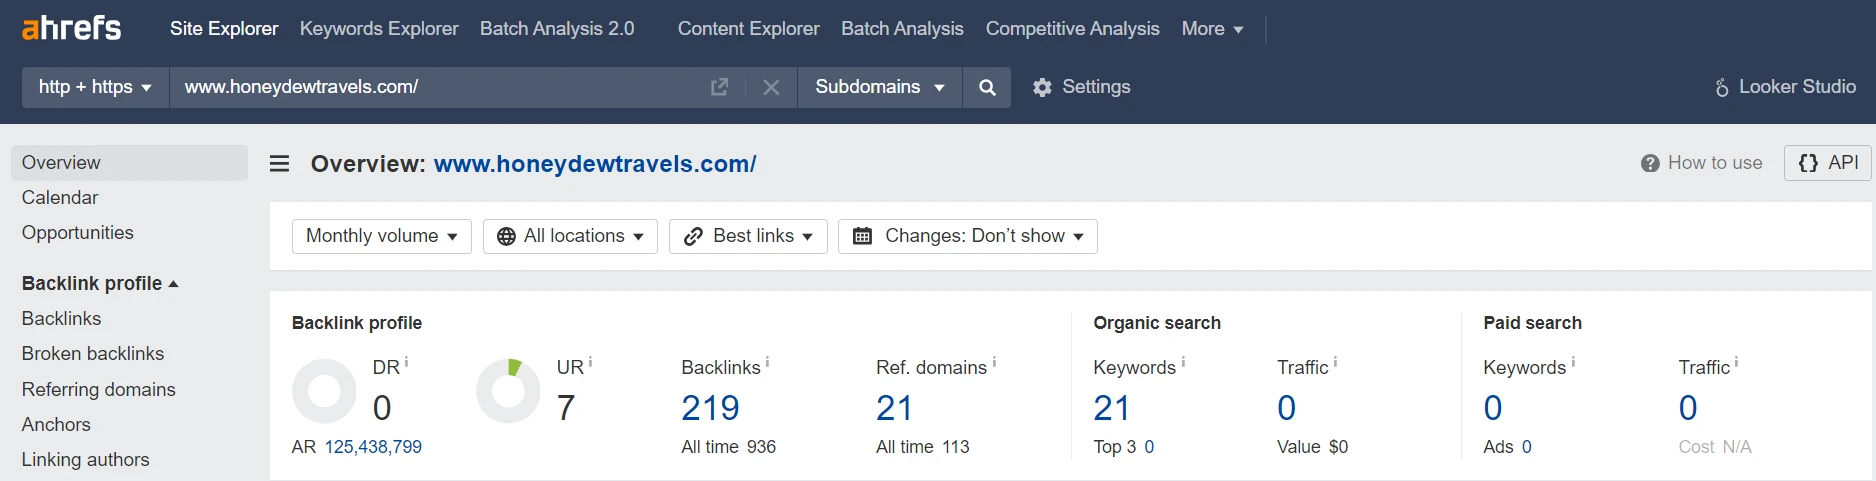
Task: Select Overview in sidebar
Action: point(129,163)
